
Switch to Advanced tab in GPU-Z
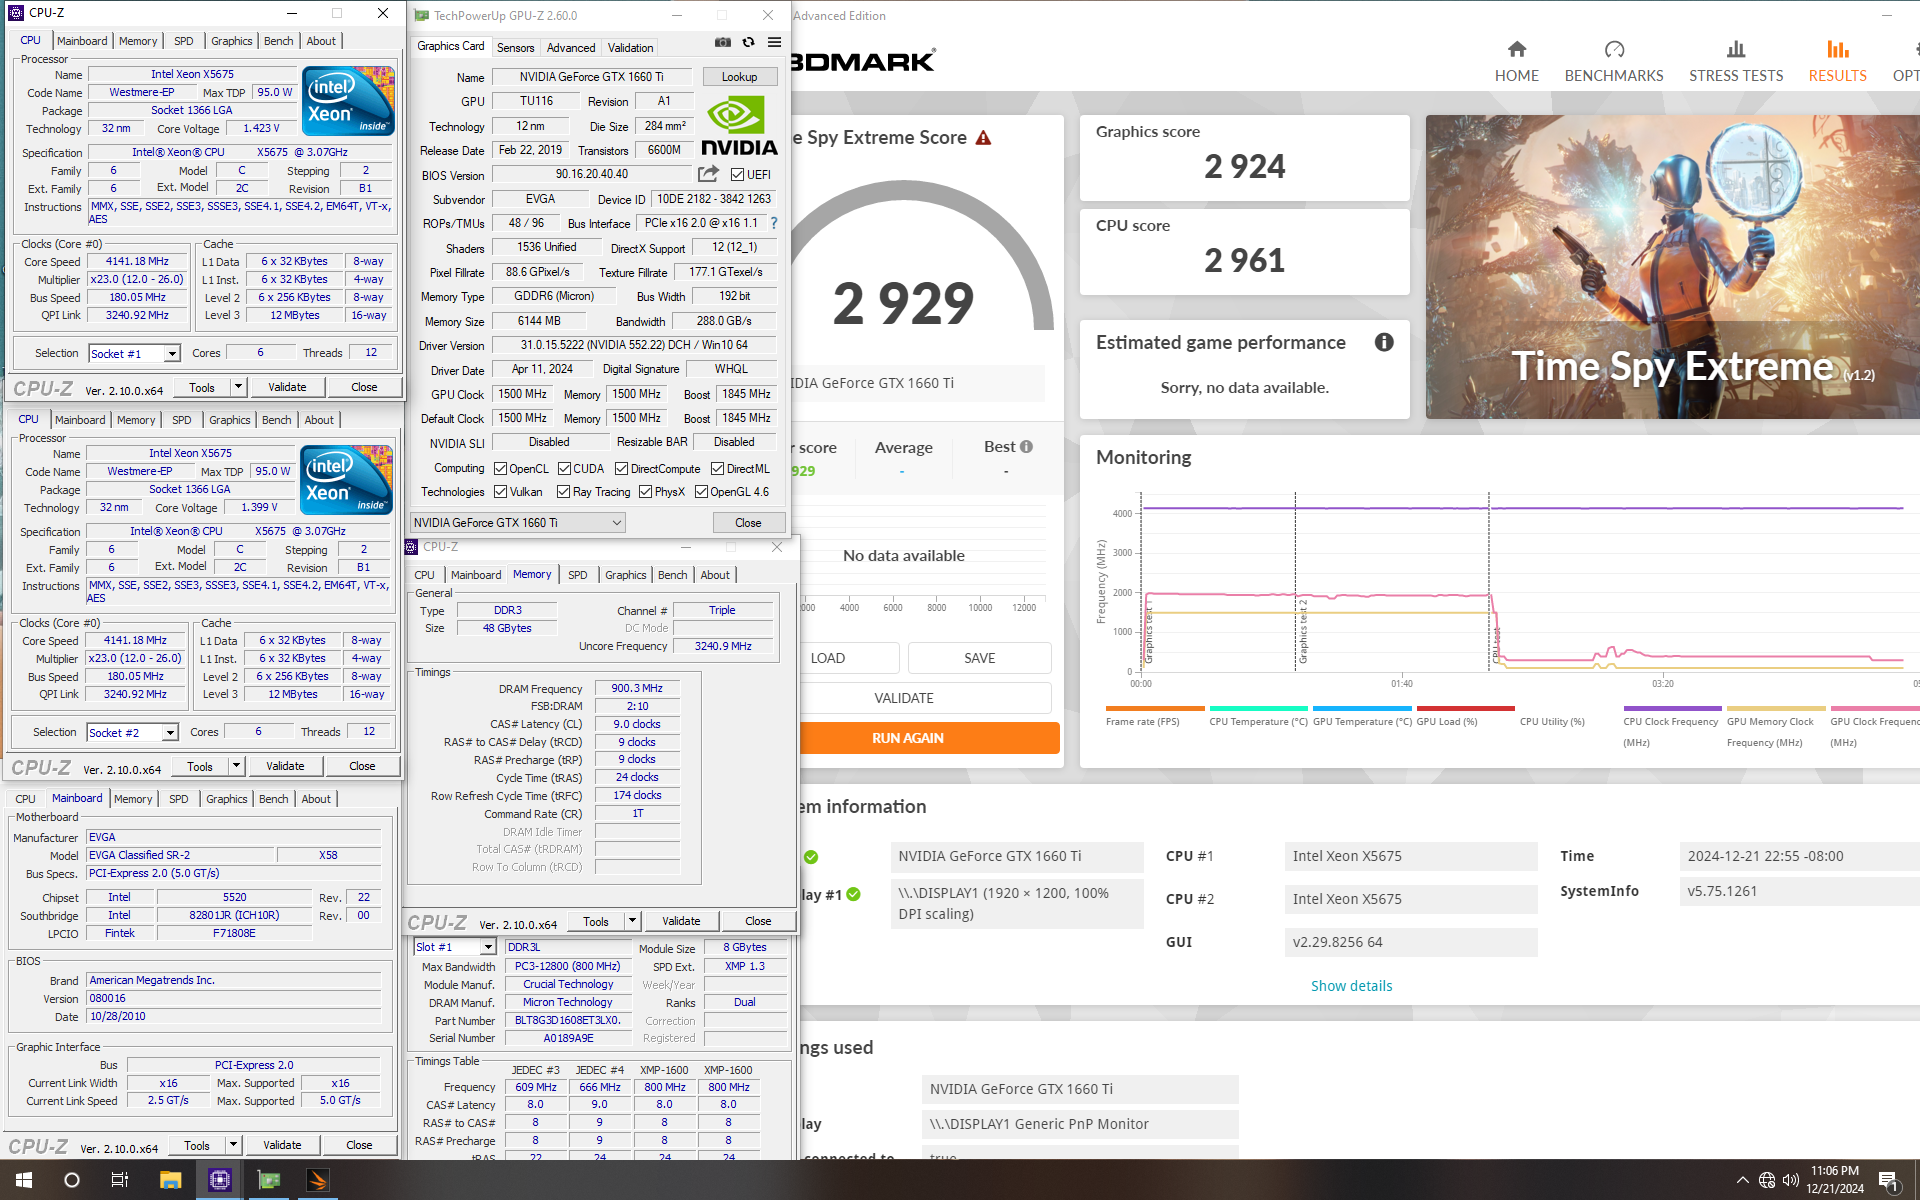571,47
